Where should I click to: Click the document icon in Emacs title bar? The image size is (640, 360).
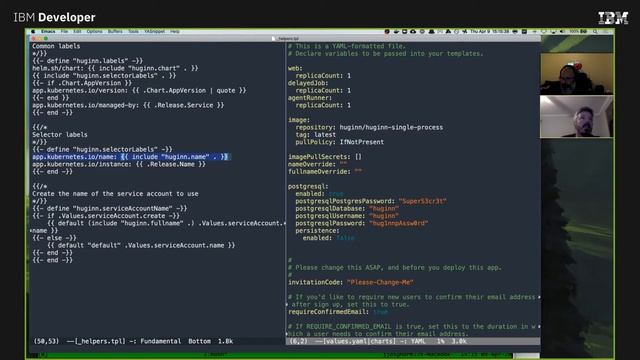click(x=274, y=39)
